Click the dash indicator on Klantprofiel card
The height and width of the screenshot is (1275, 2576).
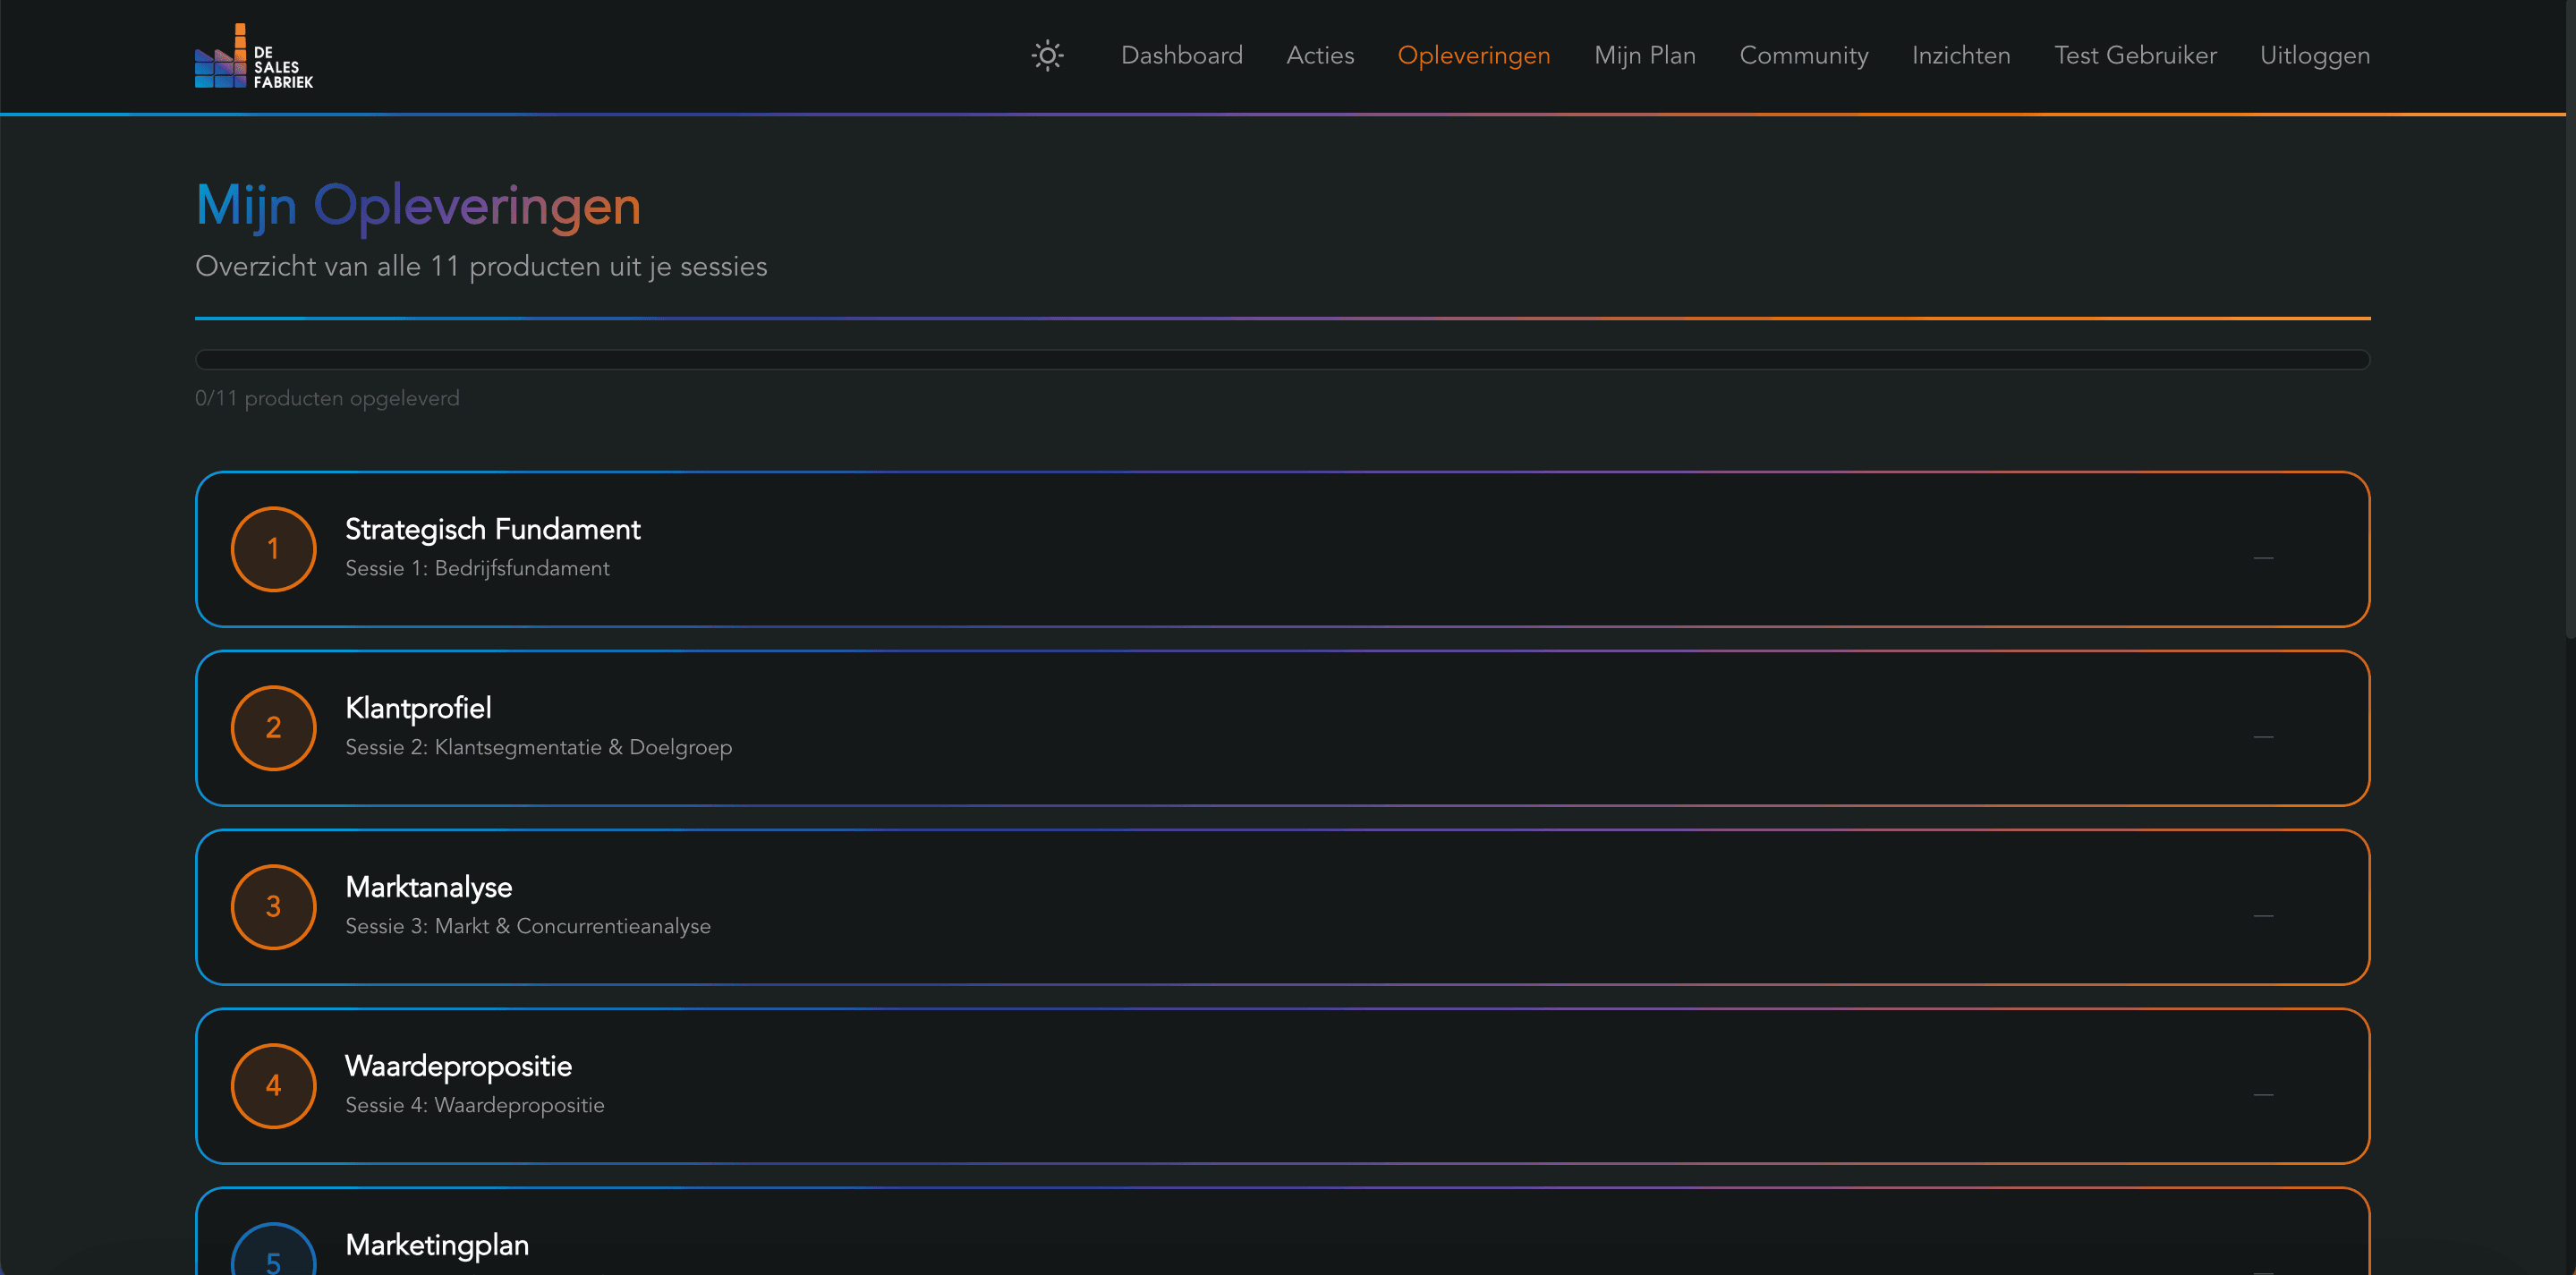[x=2263, y=737]
